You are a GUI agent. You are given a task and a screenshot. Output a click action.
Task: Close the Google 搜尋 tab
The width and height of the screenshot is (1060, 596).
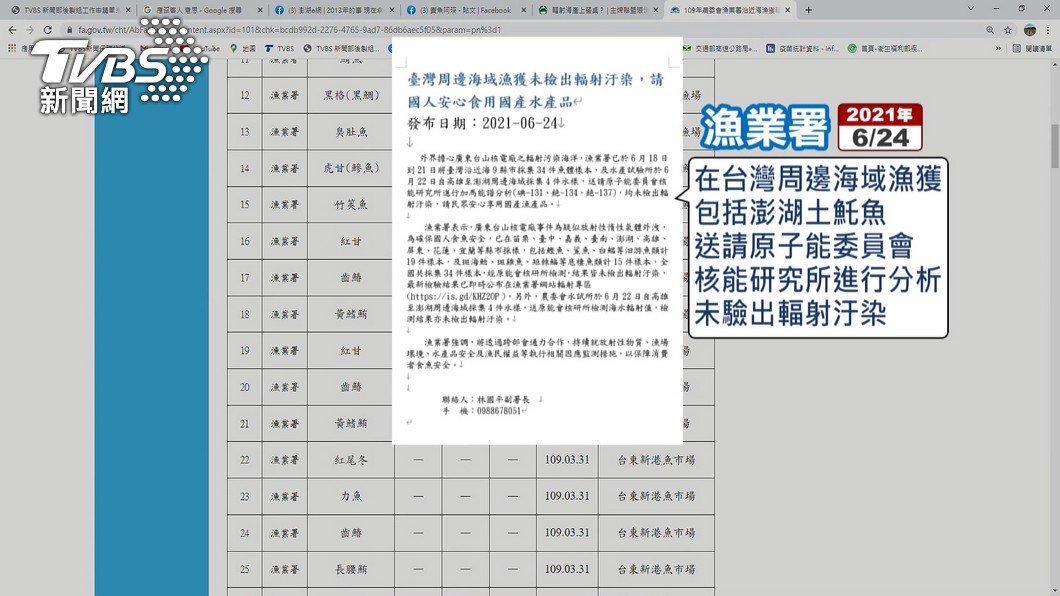(260, 10)
